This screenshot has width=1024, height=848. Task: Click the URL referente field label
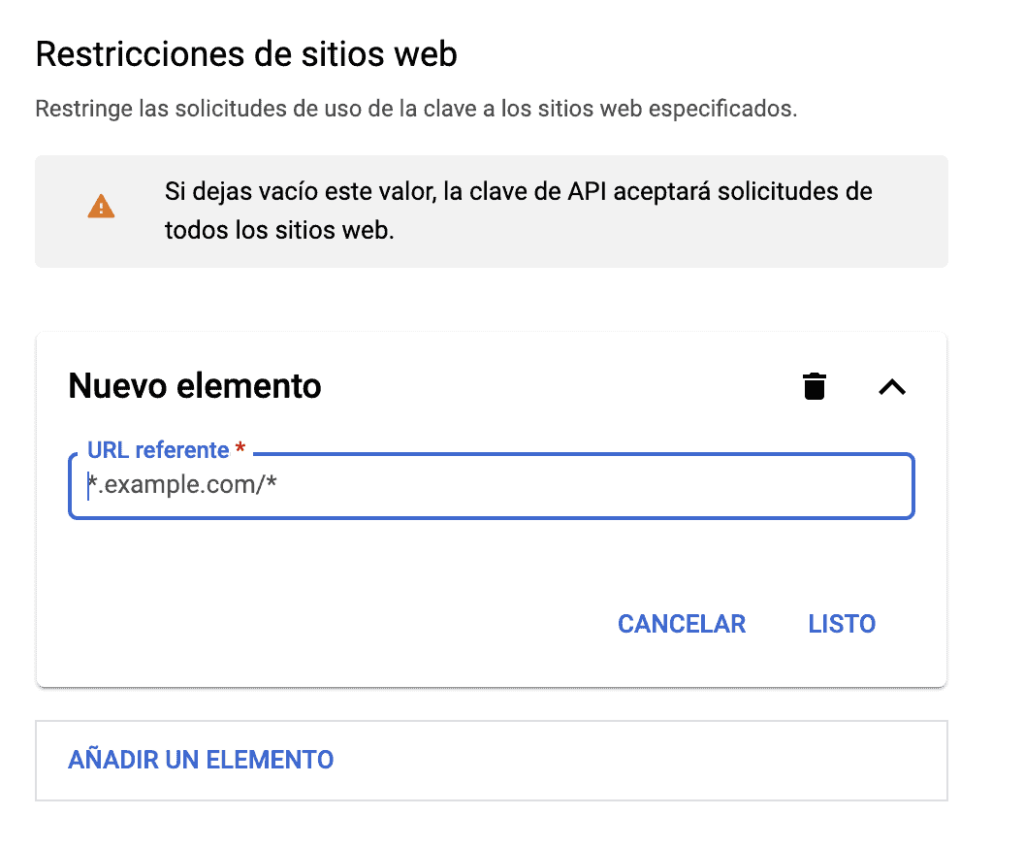[x=158, y=450]
